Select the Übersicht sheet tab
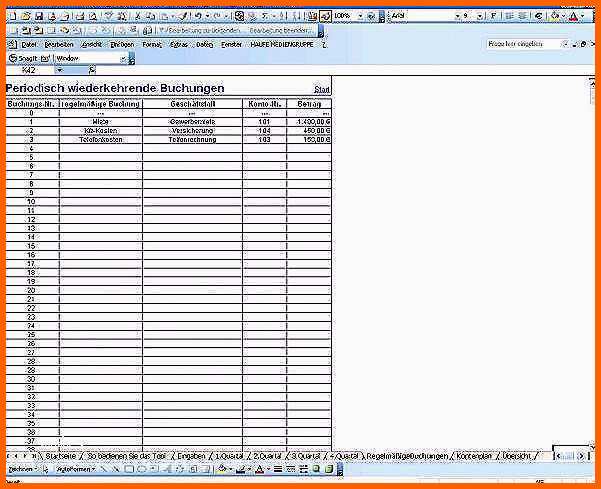Viewport: 601px width, 489px height. pyautogui.click(x=517, y=456)
